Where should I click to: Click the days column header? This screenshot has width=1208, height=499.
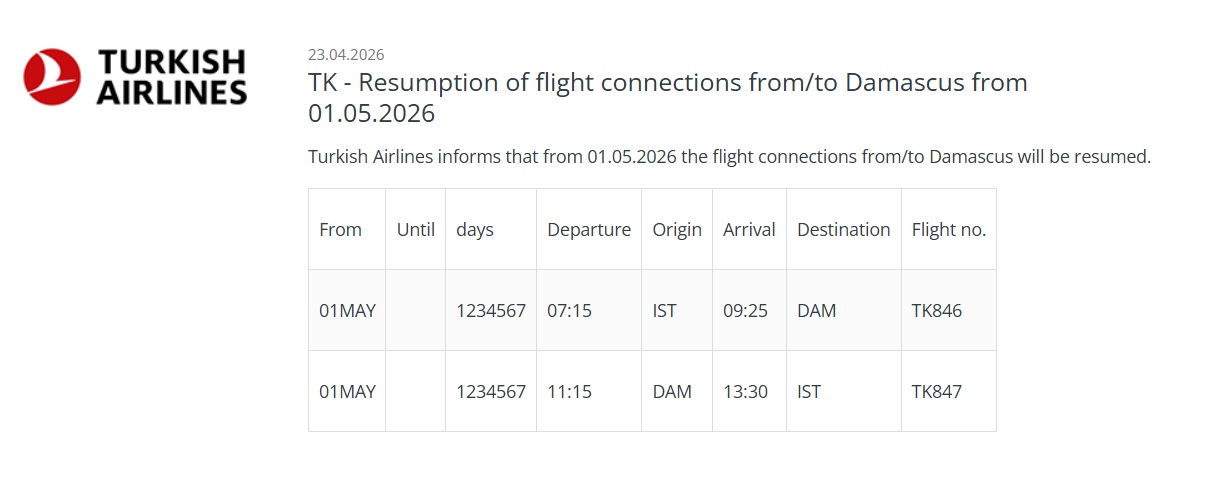click(475, 229)
